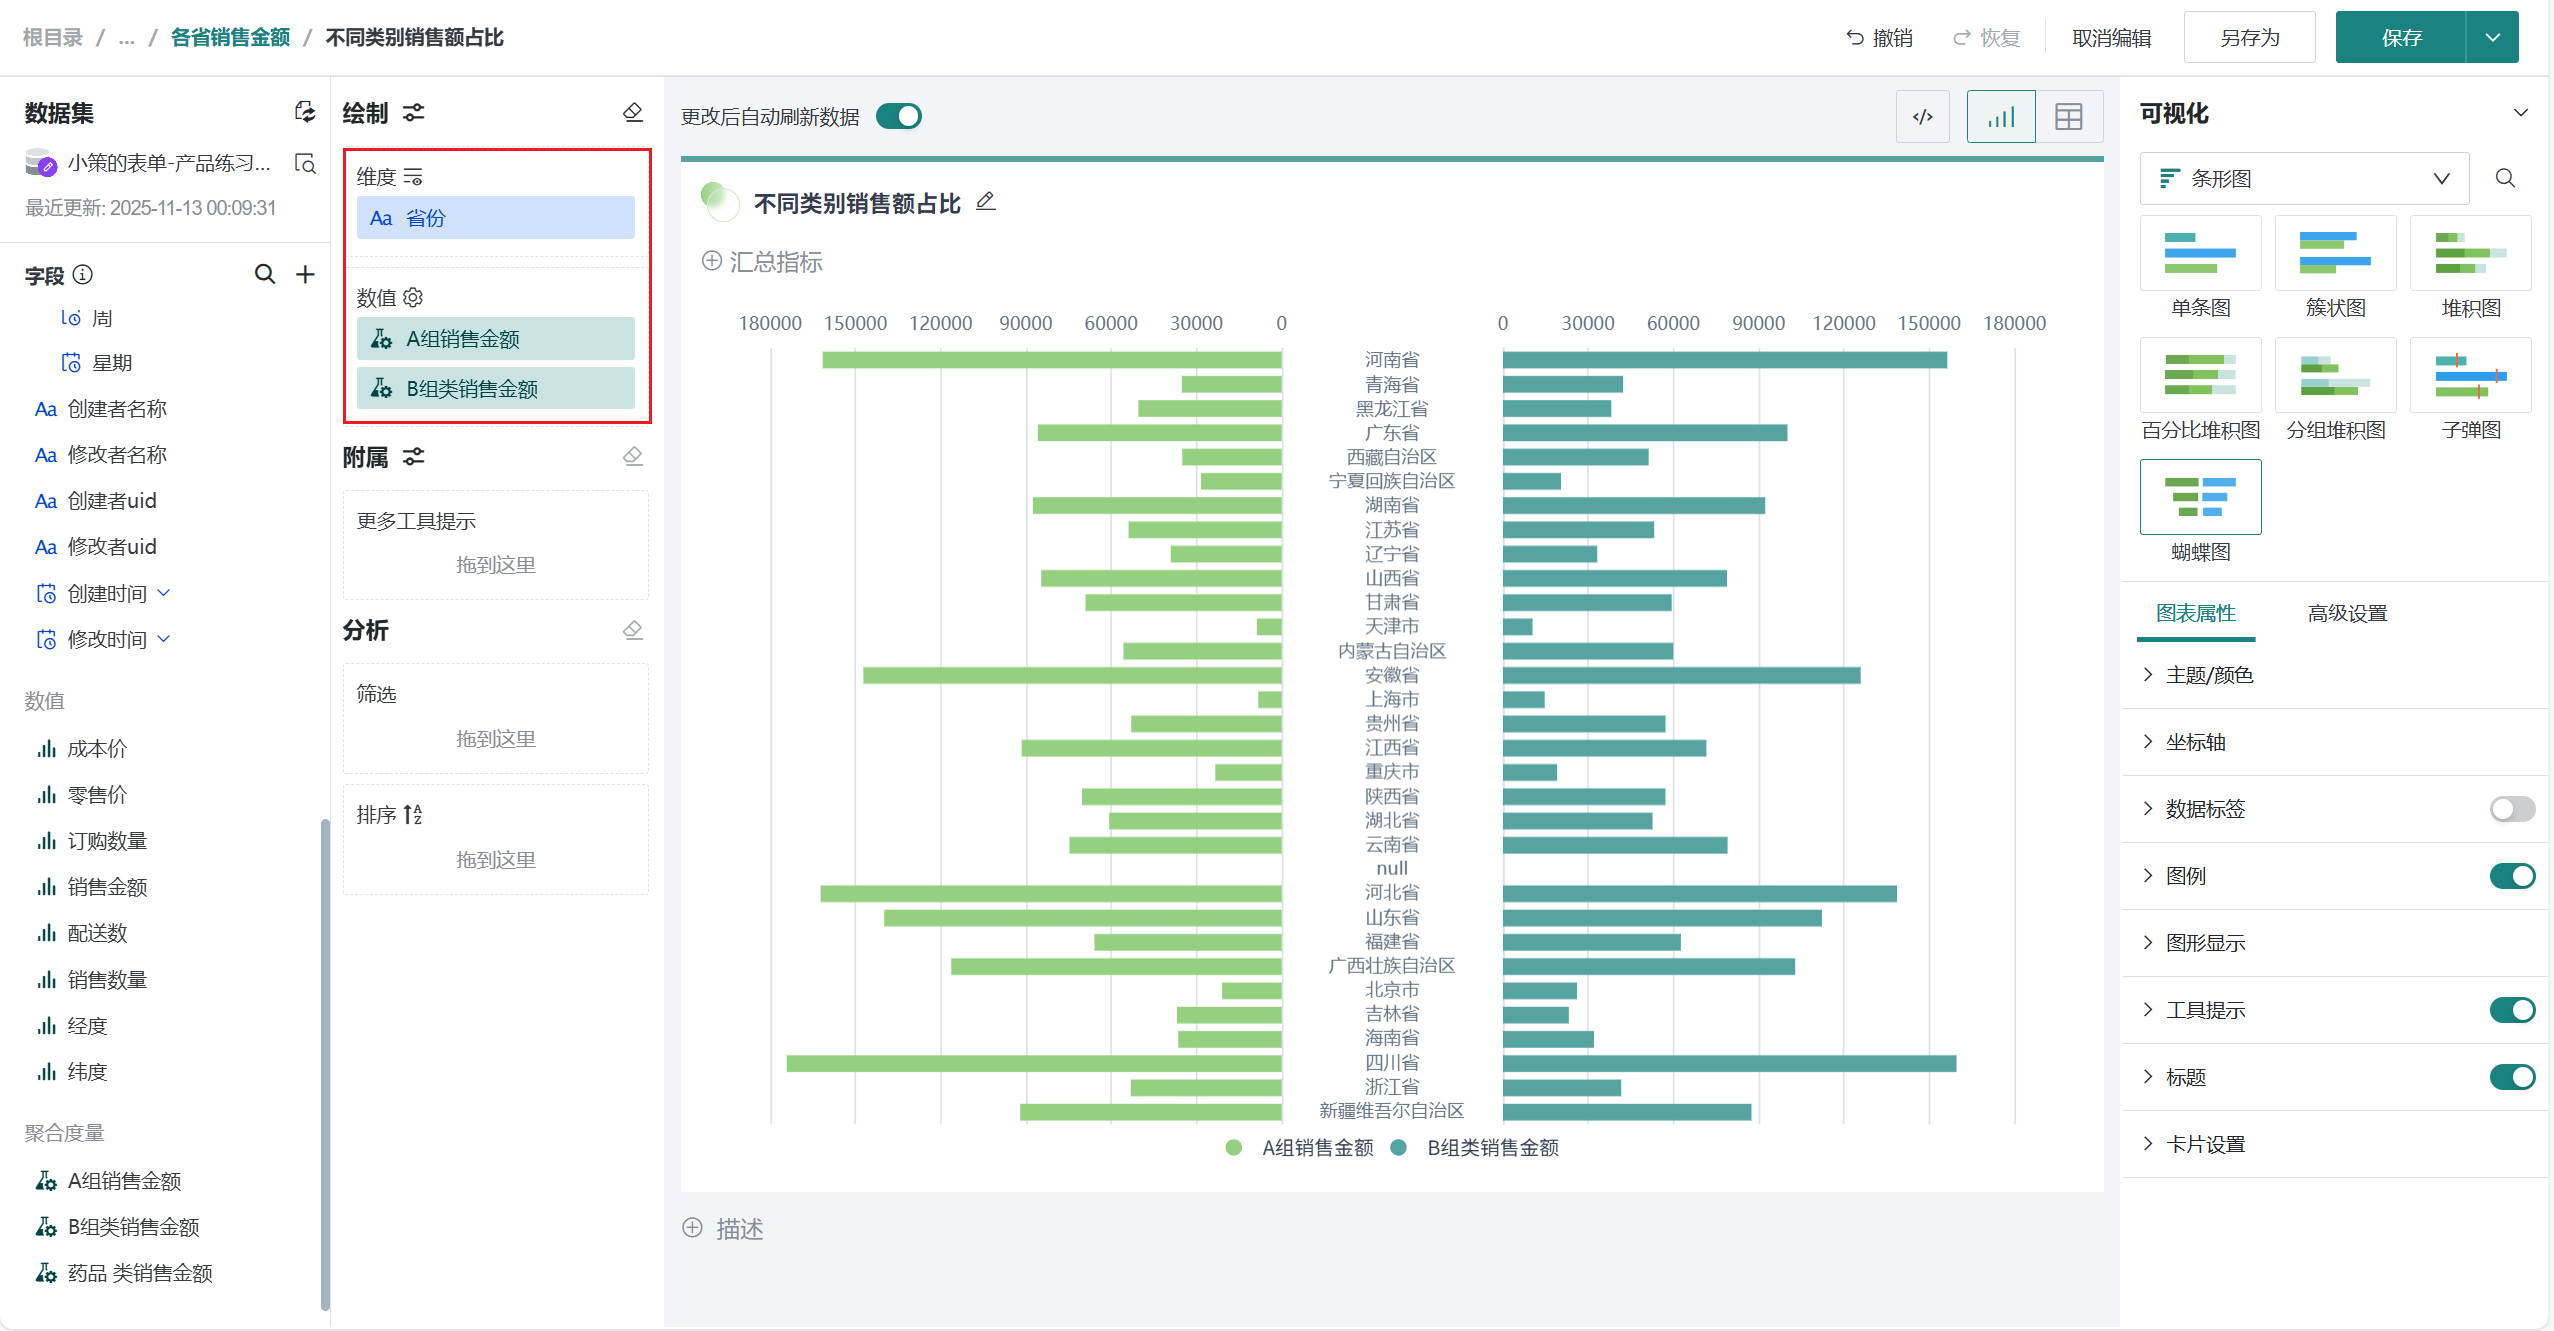Select the 蝴蝶图 chart thumbnail
This screenshot has width=2554, height=1331.
tap(2200, 498)
